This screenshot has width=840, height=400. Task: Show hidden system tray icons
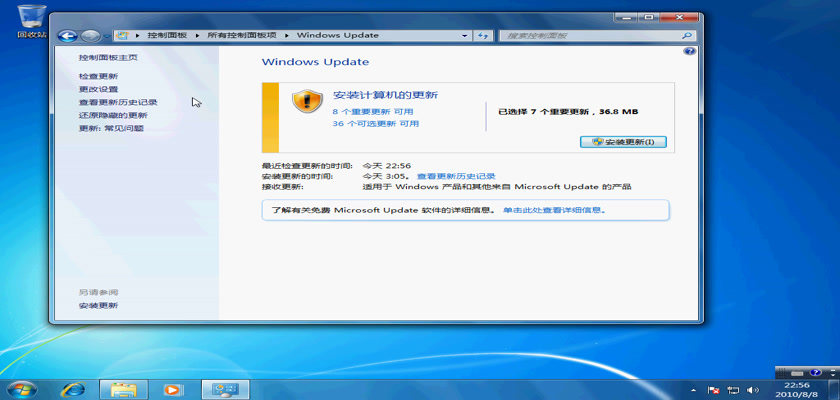(x=693, y=389)
